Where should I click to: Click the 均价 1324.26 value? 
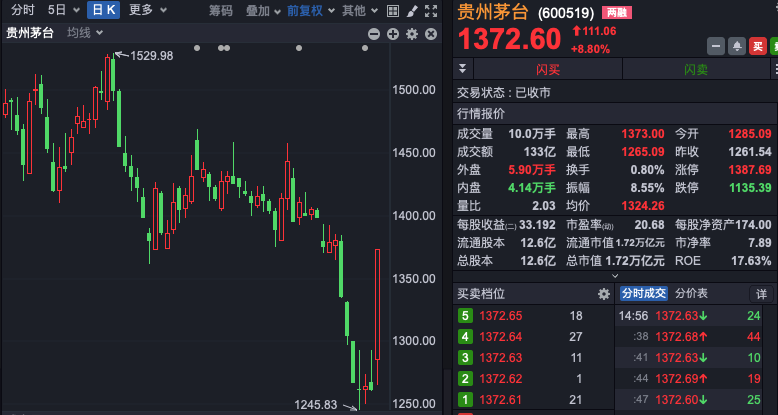(643, 206)
